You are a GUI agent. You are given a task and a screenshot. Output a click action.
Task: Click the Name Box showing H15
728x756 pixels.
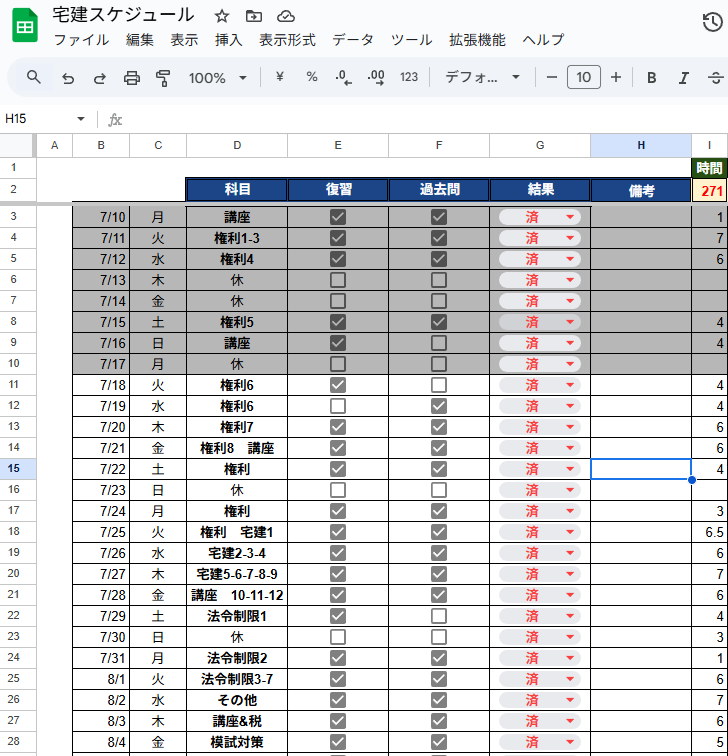(40, 119)
